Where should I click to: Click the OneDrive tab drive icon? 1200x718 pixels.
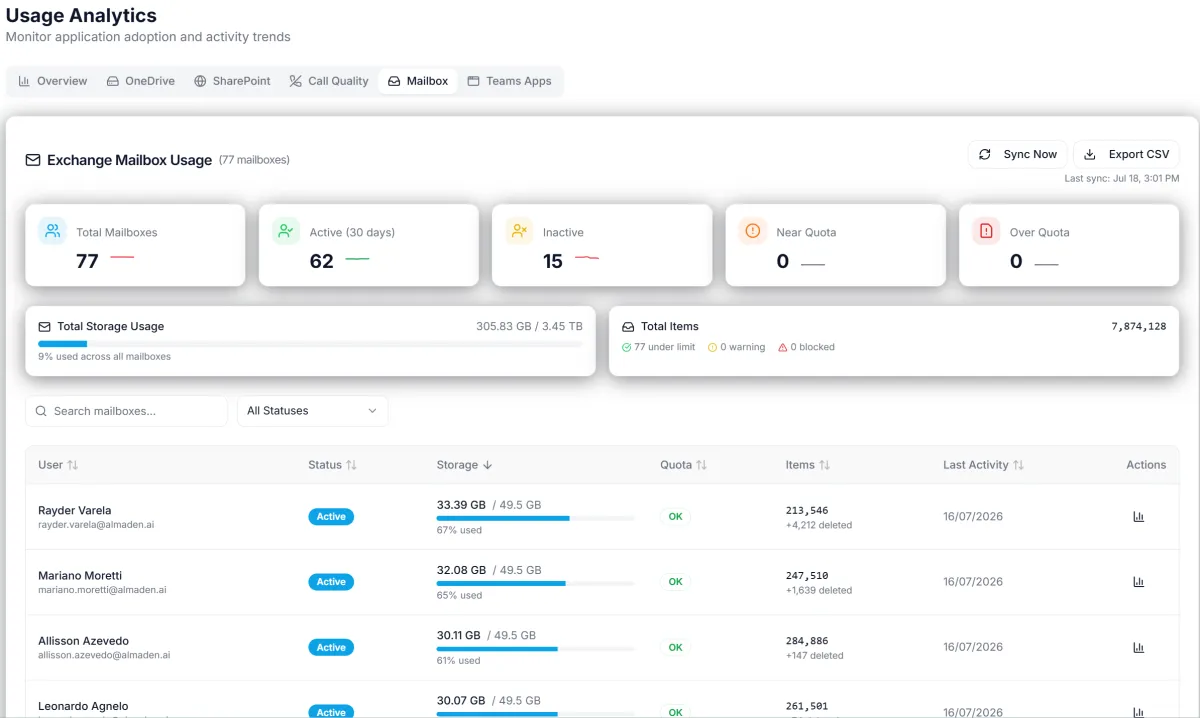coord(113,81)
